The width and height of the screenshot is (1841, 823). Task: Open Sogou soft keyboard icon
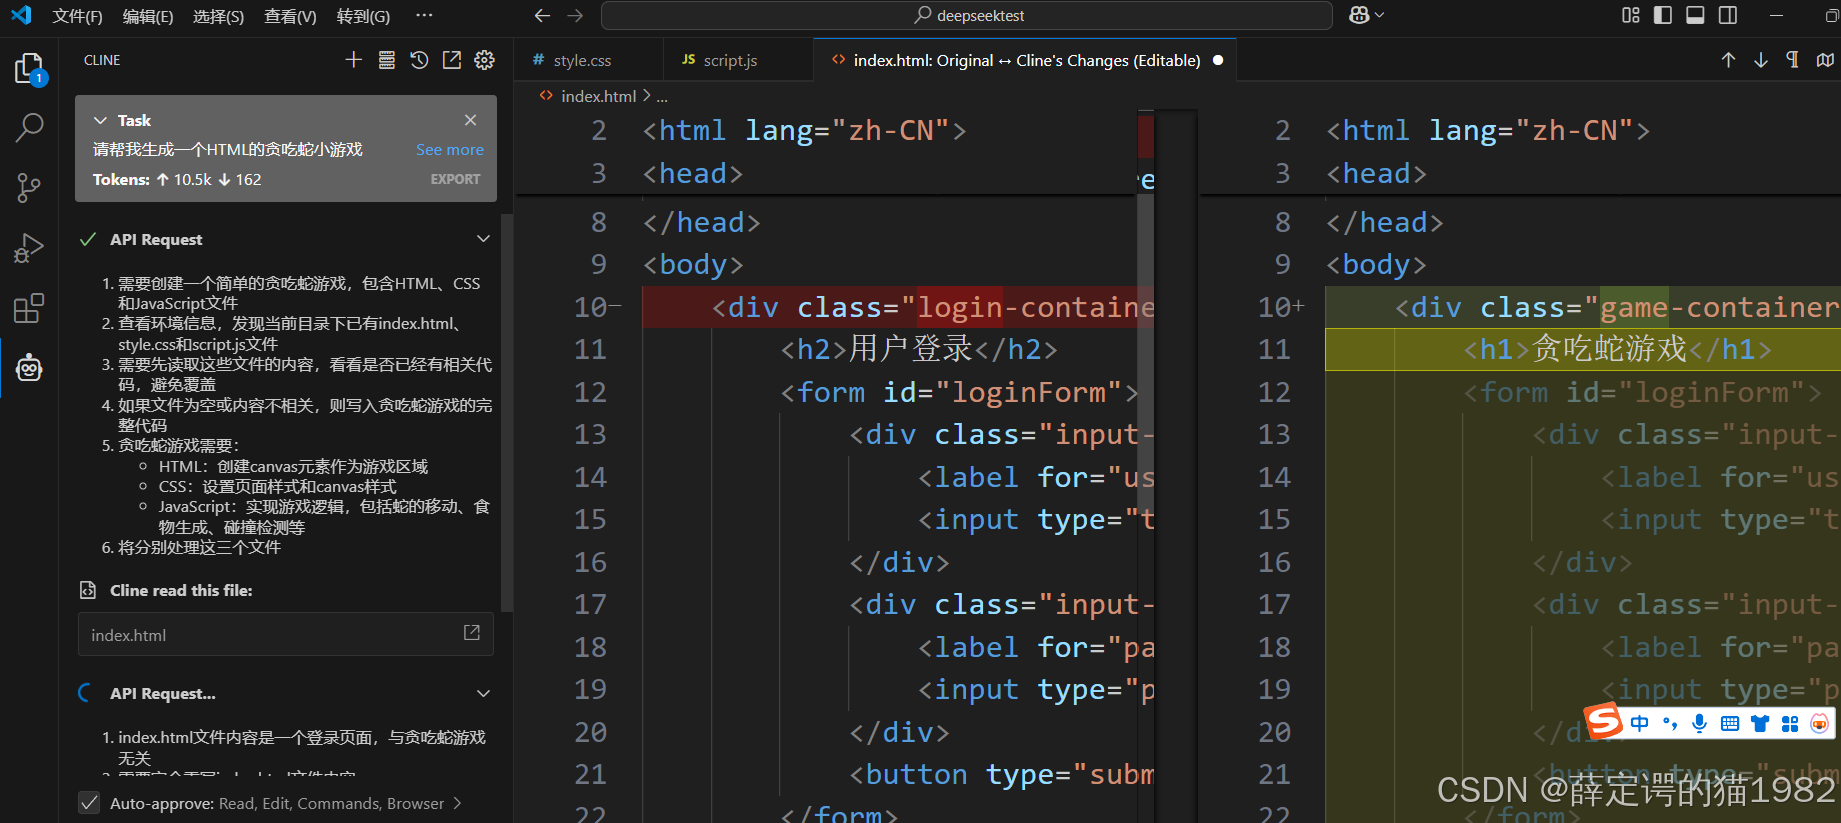1730,723
